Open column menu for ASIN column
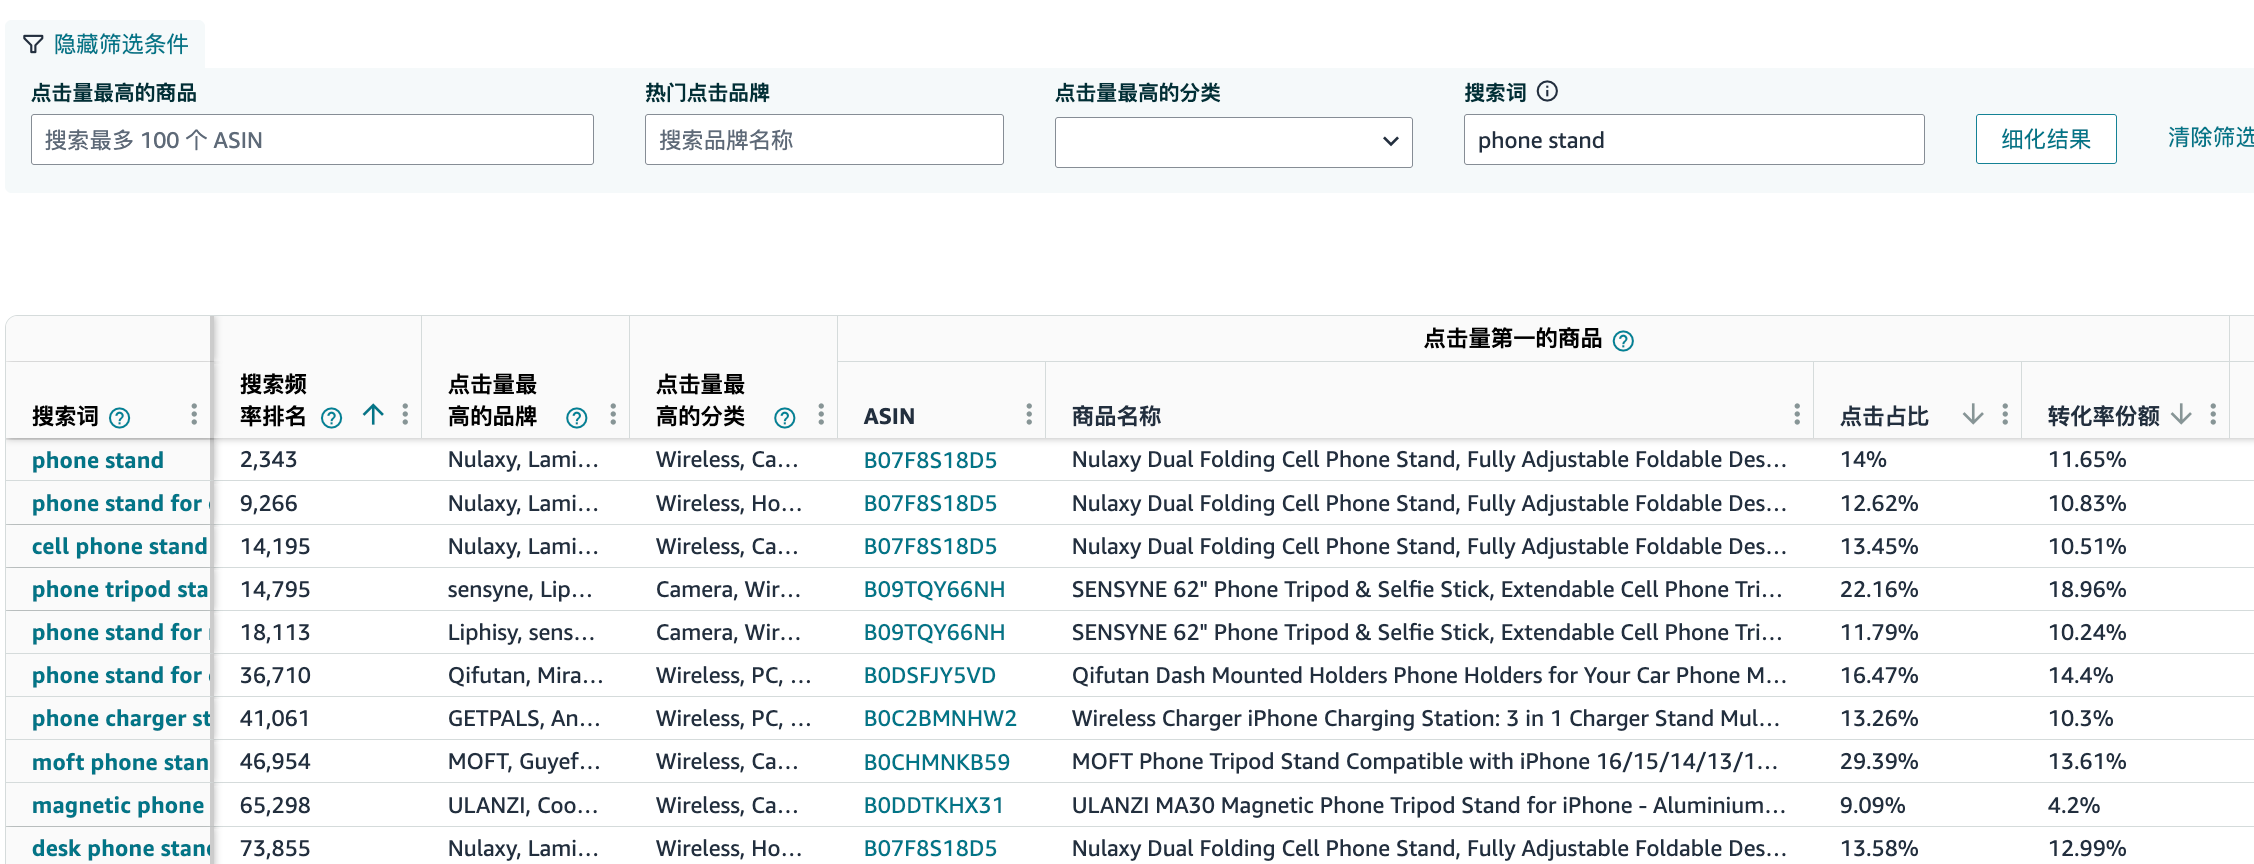2254x864 pixels. point(1029,415)
